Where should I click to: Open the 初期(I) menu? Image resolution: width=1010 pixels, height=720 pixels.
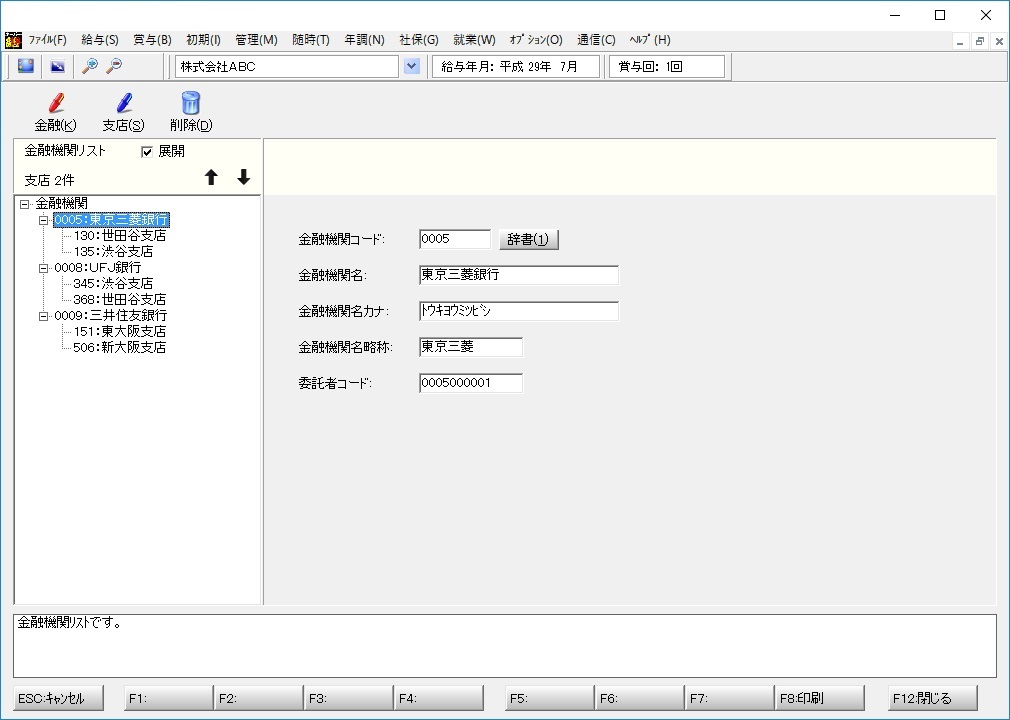point(204,40)
